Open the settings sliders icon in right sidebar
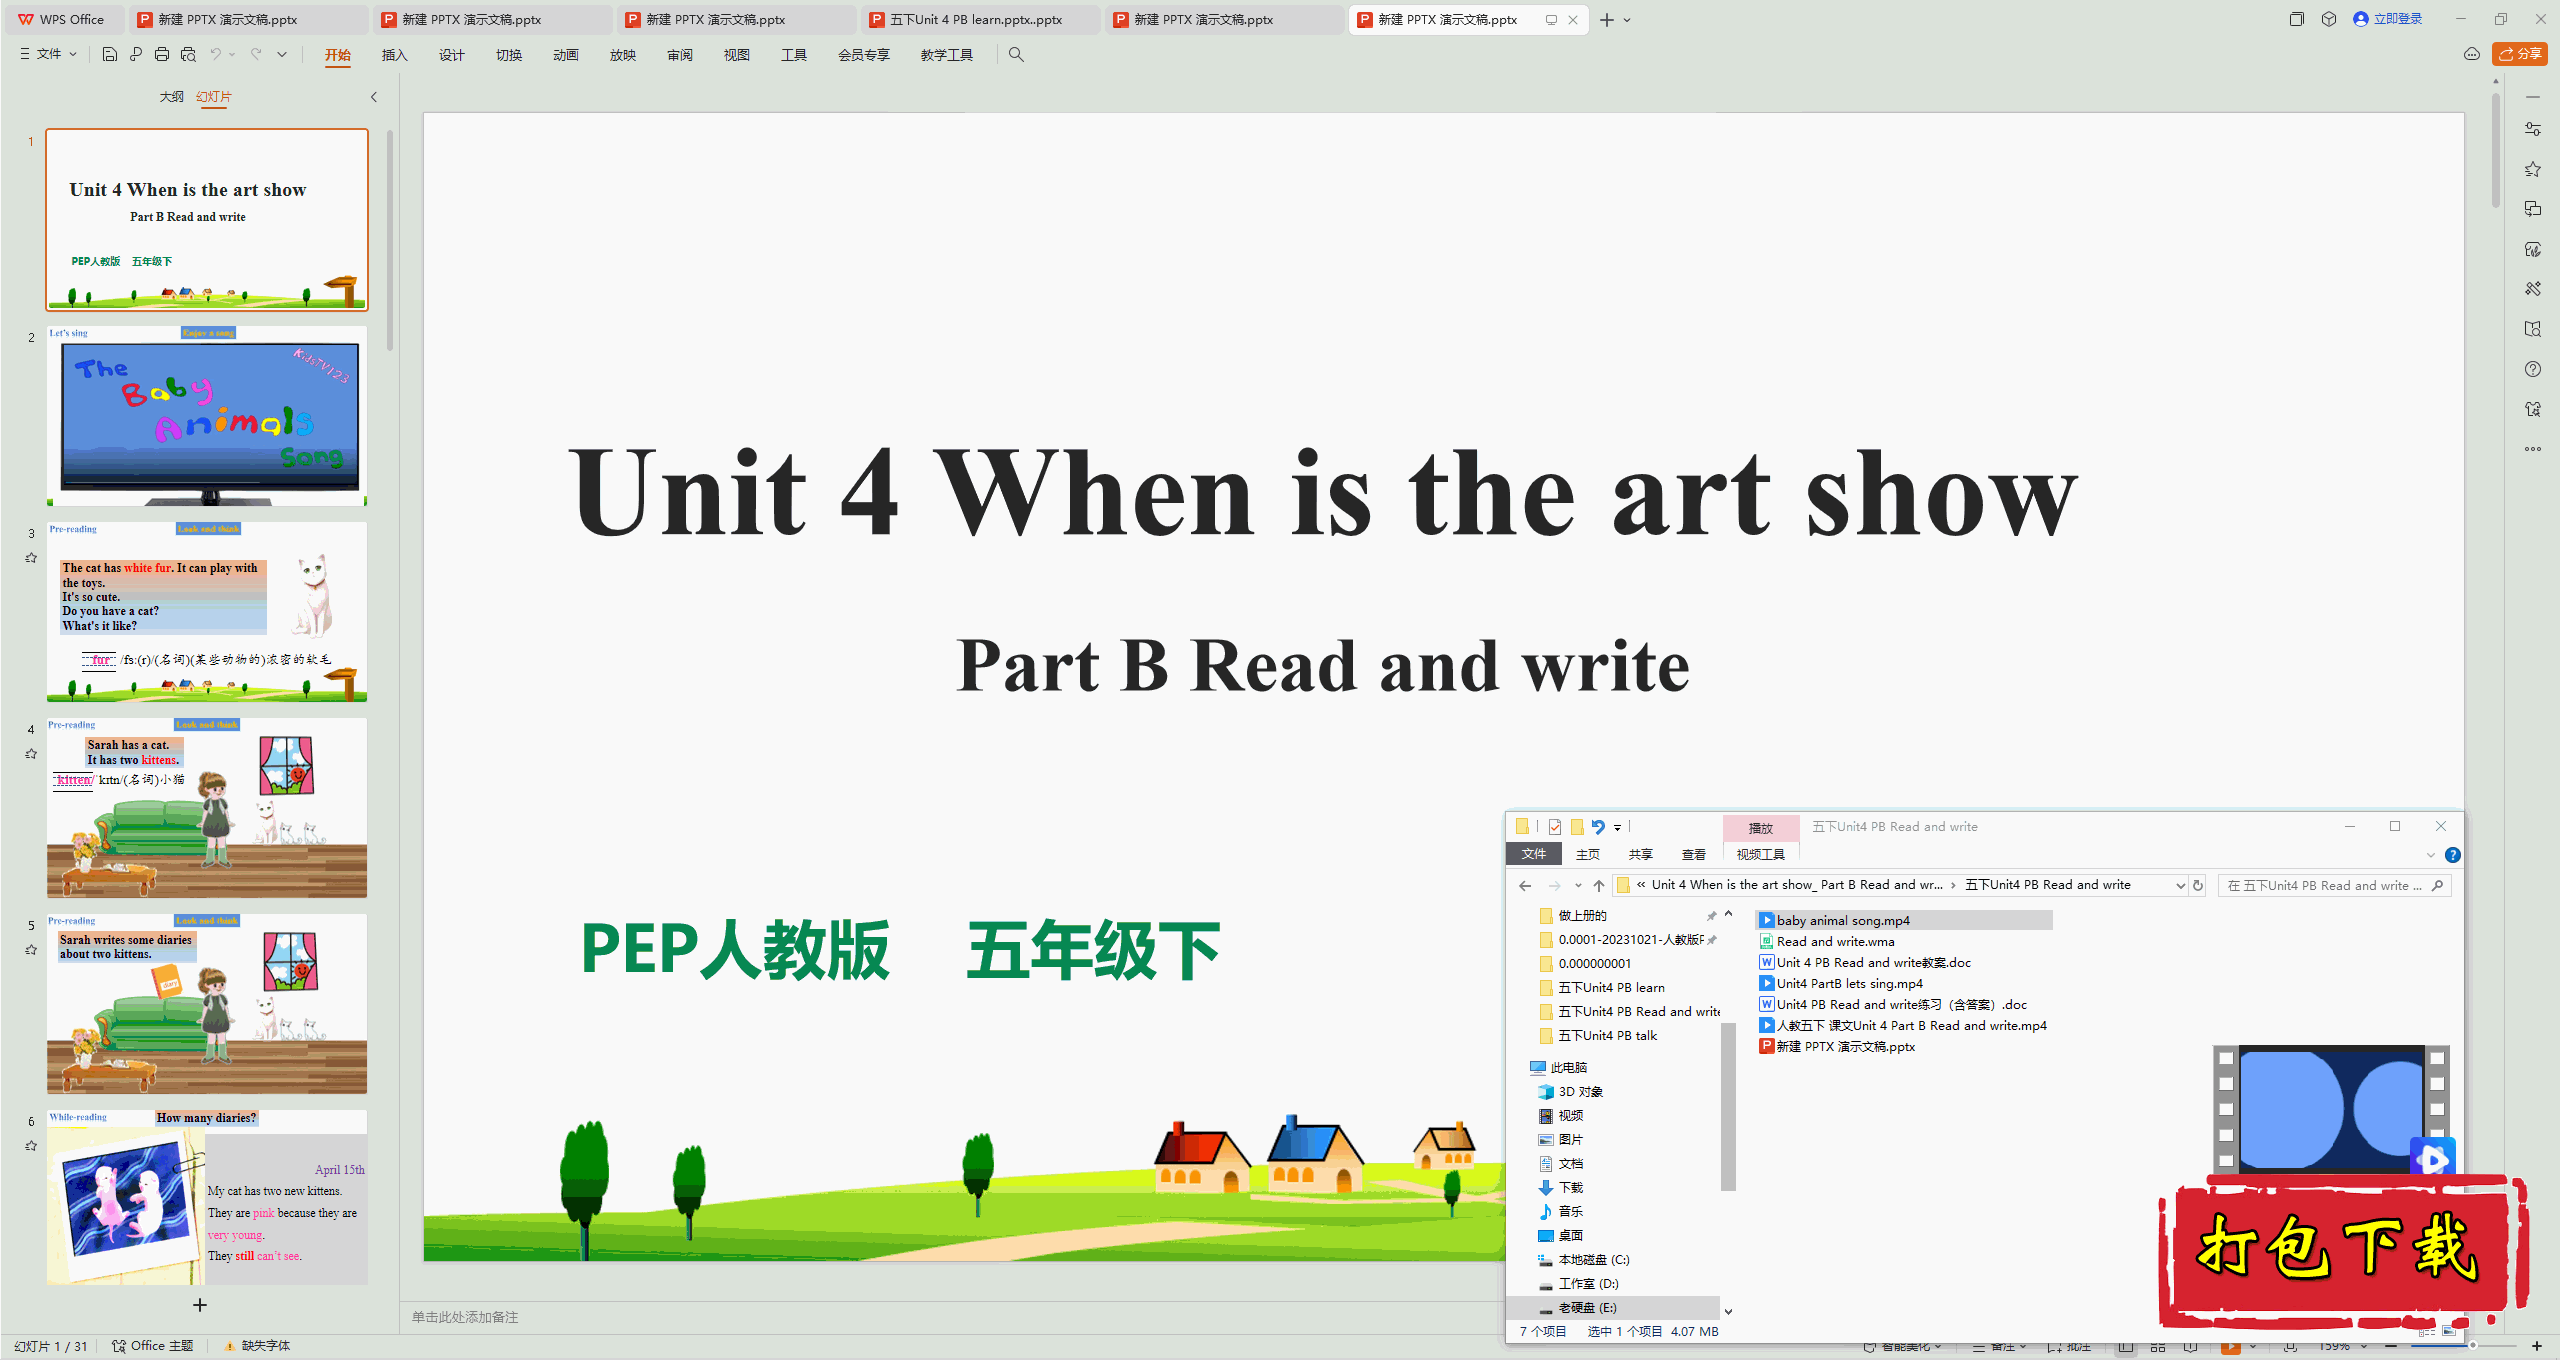This screenshot has height=1360, width=2560. 2533,129
